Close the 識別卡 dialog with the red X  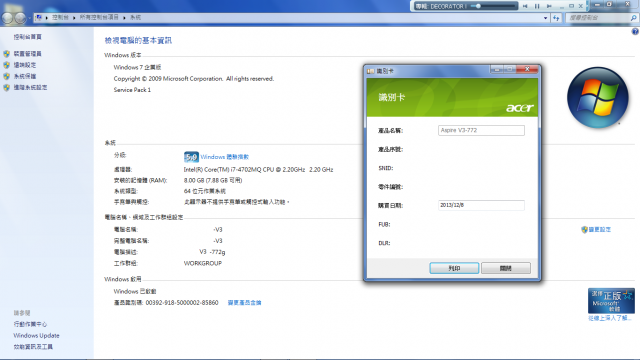click(527, 69)
